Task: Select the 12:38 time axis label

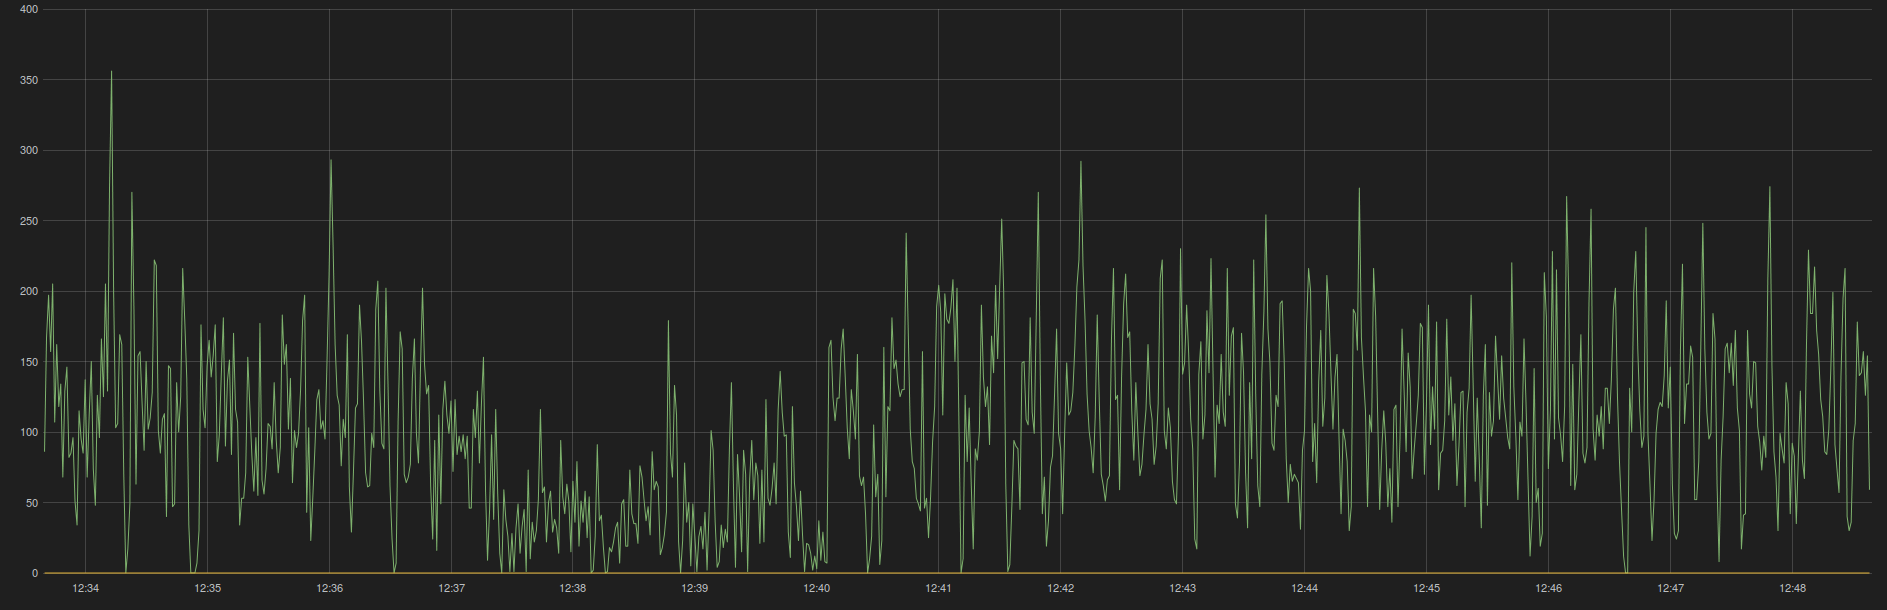Action: pyautogui.click(x=573, y=588)
